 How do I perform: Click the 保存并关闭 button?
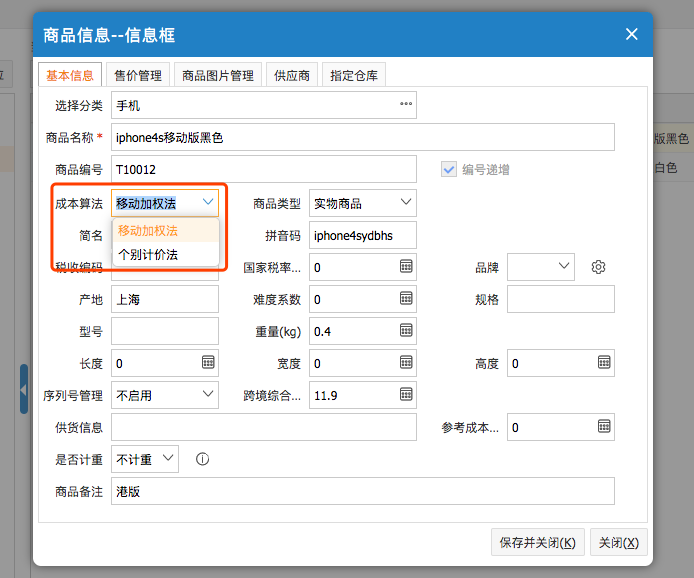537,543
